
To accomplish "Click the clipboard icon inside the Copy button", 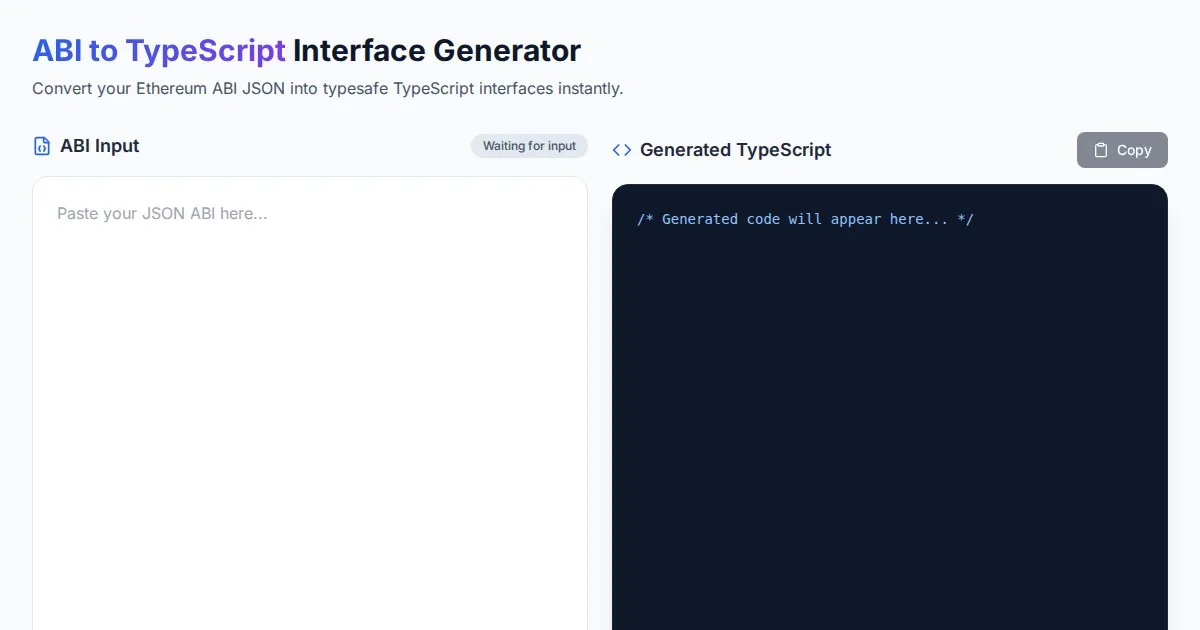I will click(x=1101, y=150).
